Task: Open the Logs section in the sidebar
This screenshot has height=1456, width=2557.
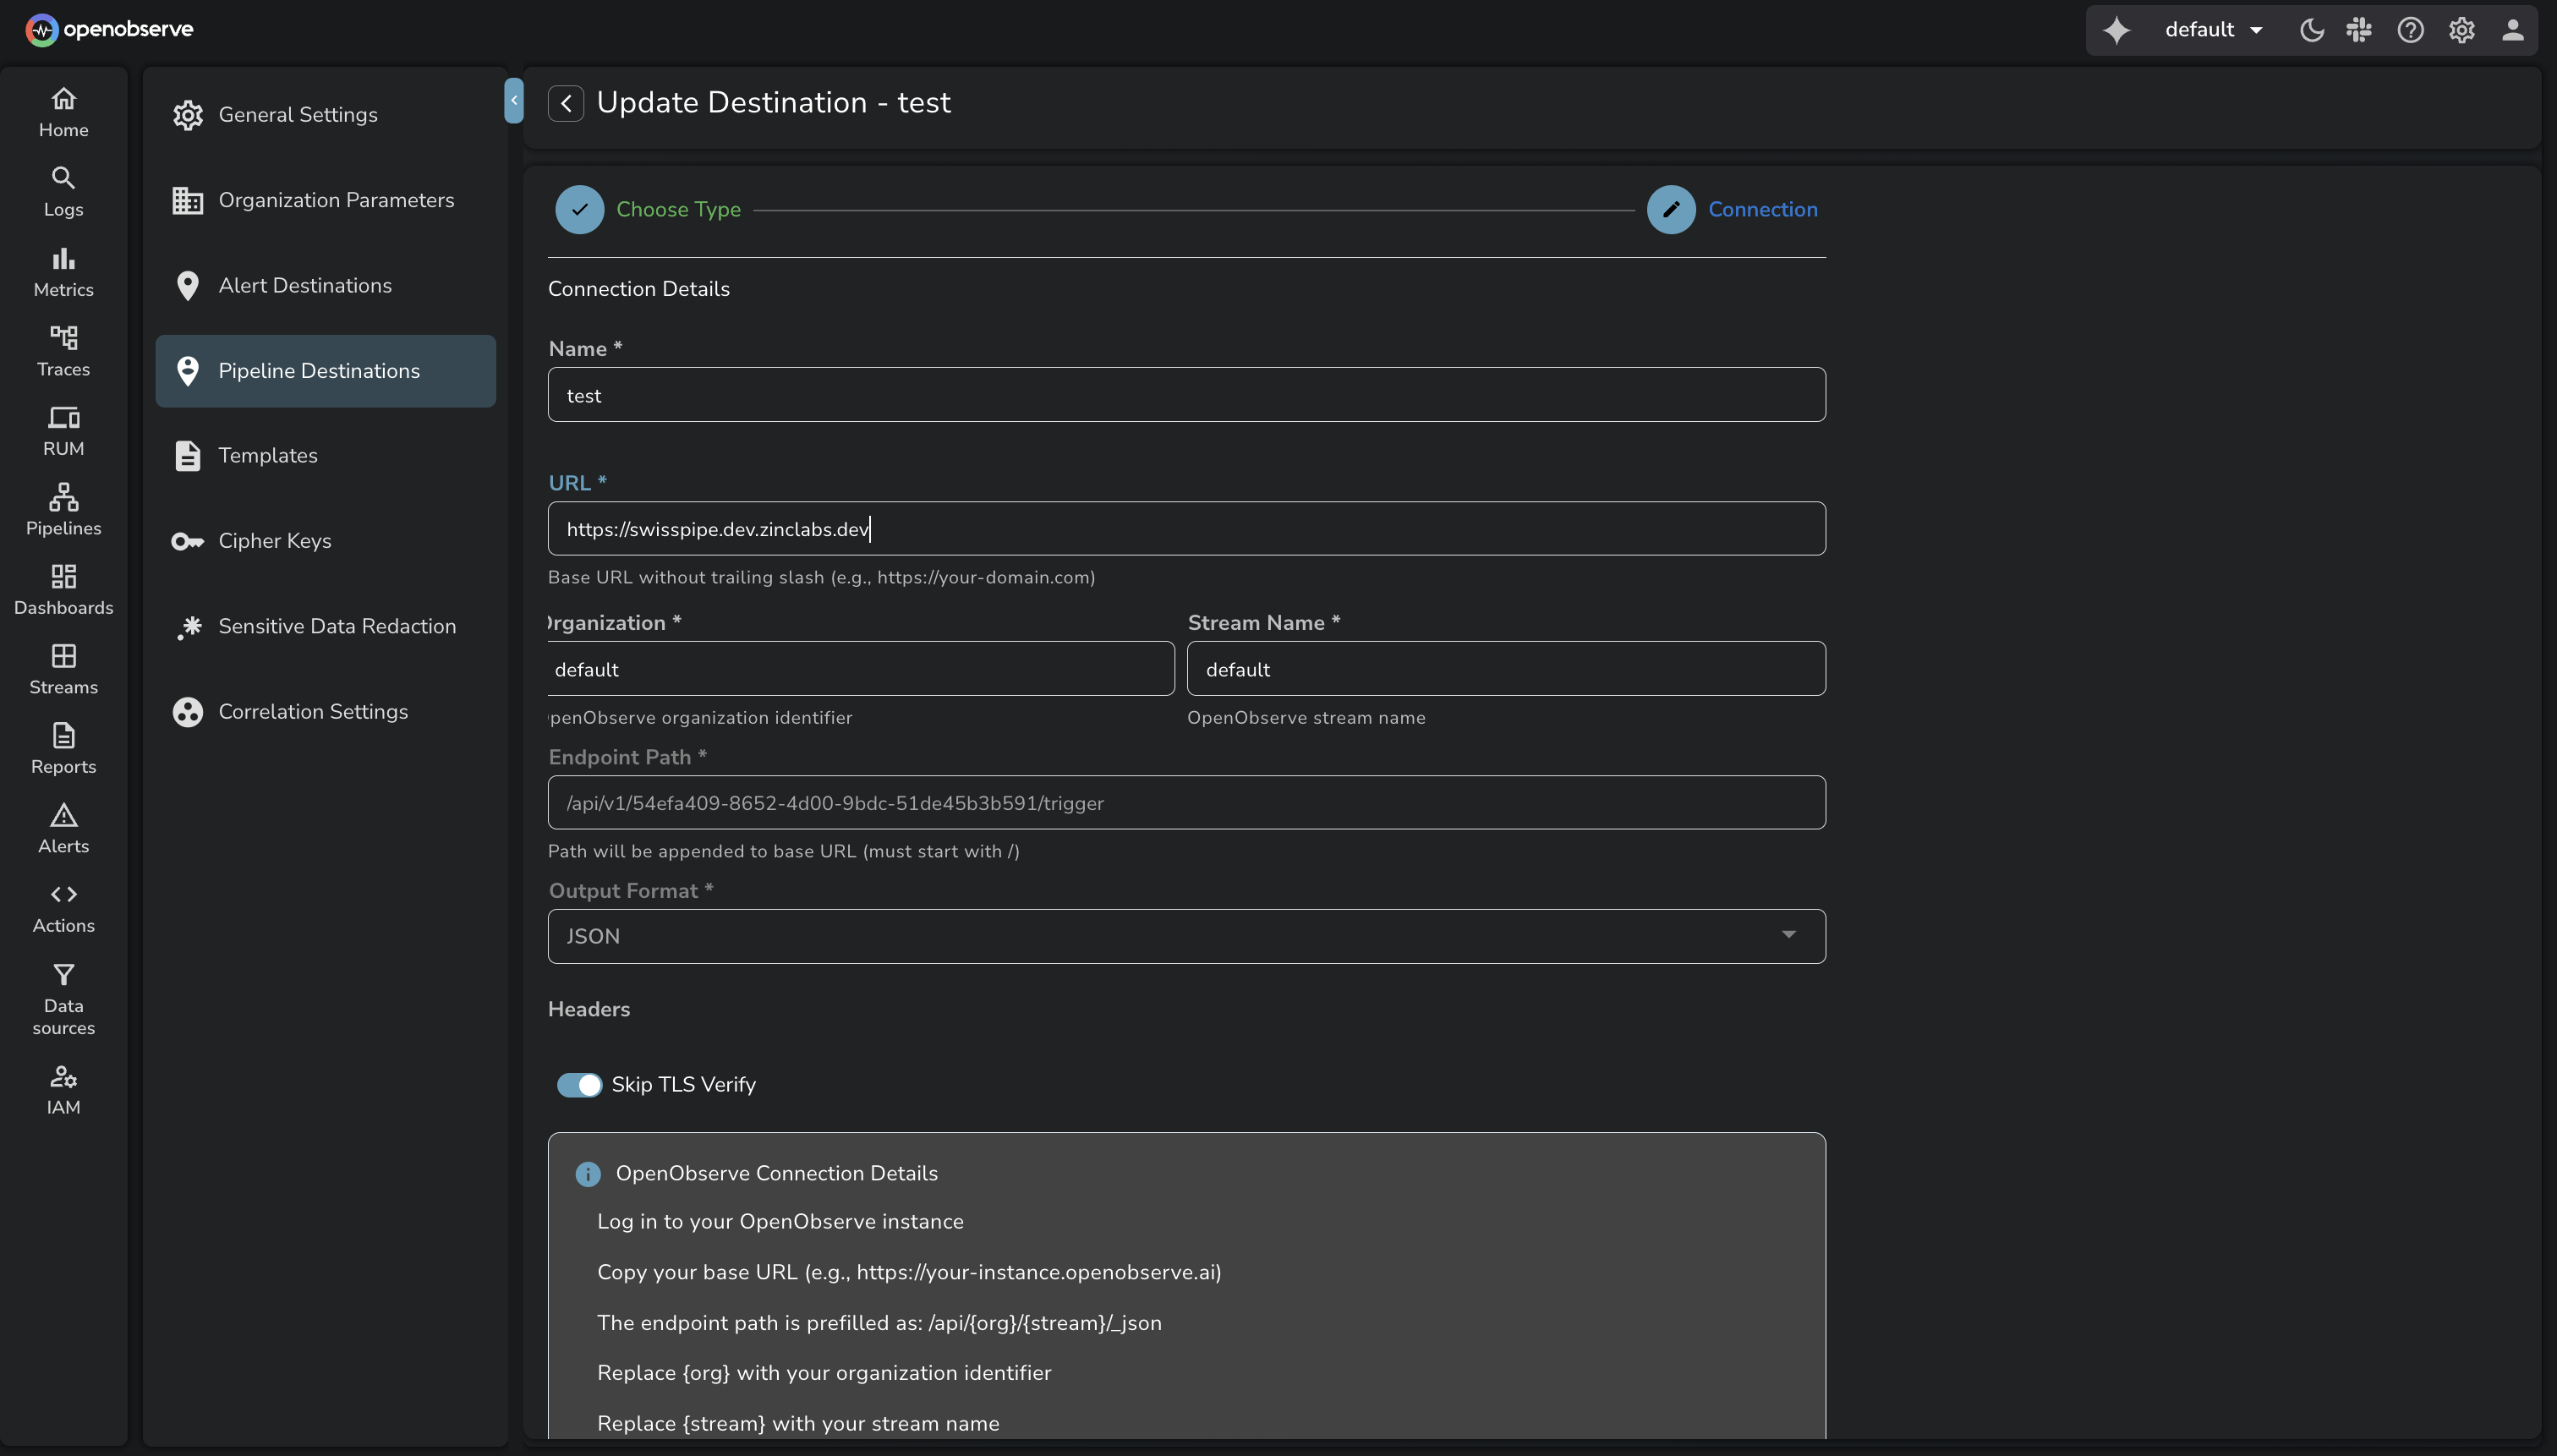Action: [62, 191]
